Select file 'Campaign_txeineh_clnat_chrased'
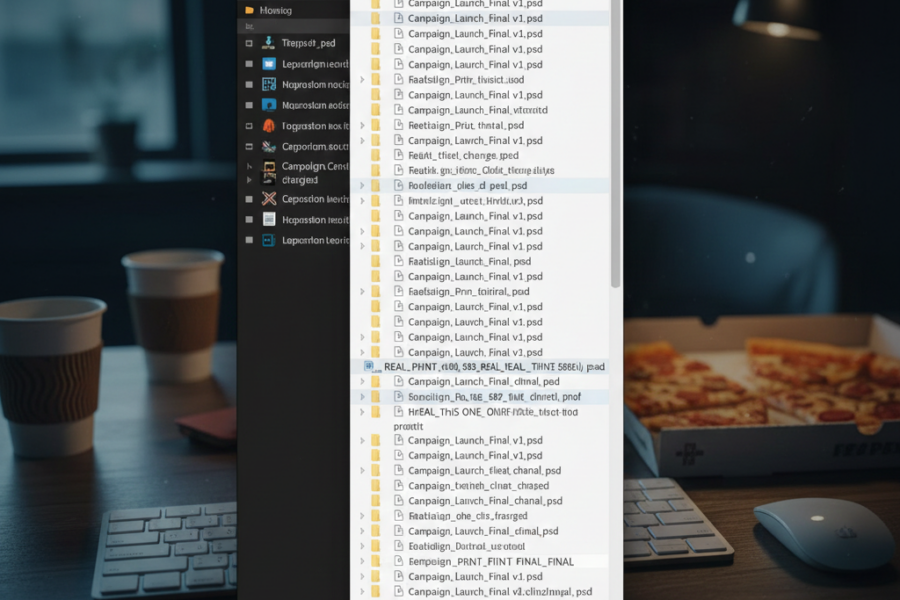The width and height of the screenshot is (900, 600). click(x=479, y=485)
